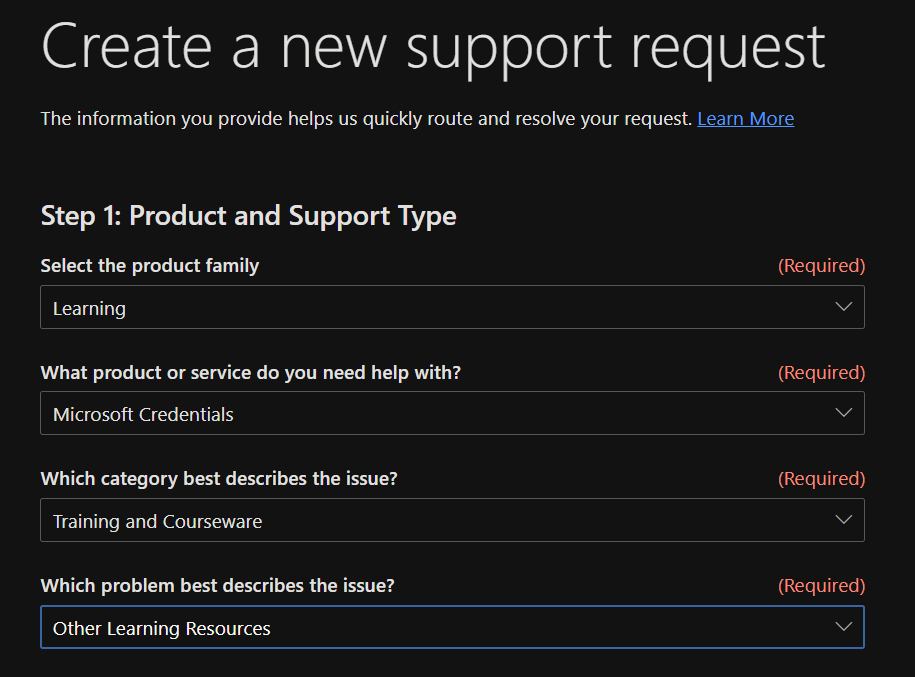Open the Learn More link
Image resolution: width=915 pixels, height=677 pixels.
pyautogui.click(x=745, y=118)
